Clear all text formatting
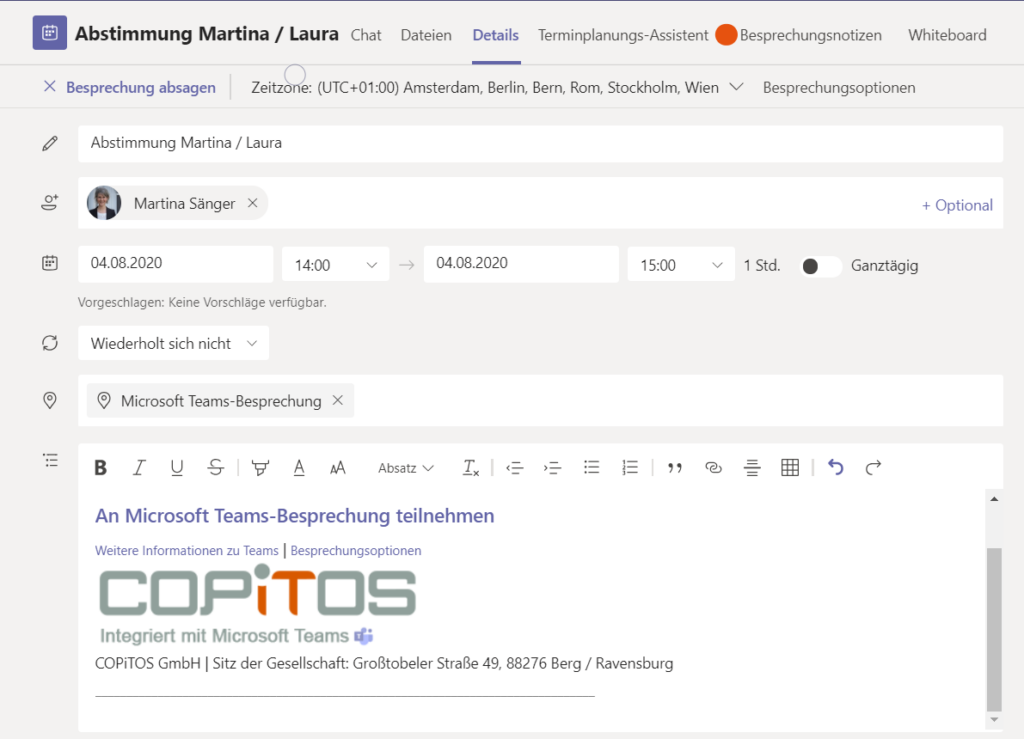The image size is (1024, 739). [x=471, y=467]
